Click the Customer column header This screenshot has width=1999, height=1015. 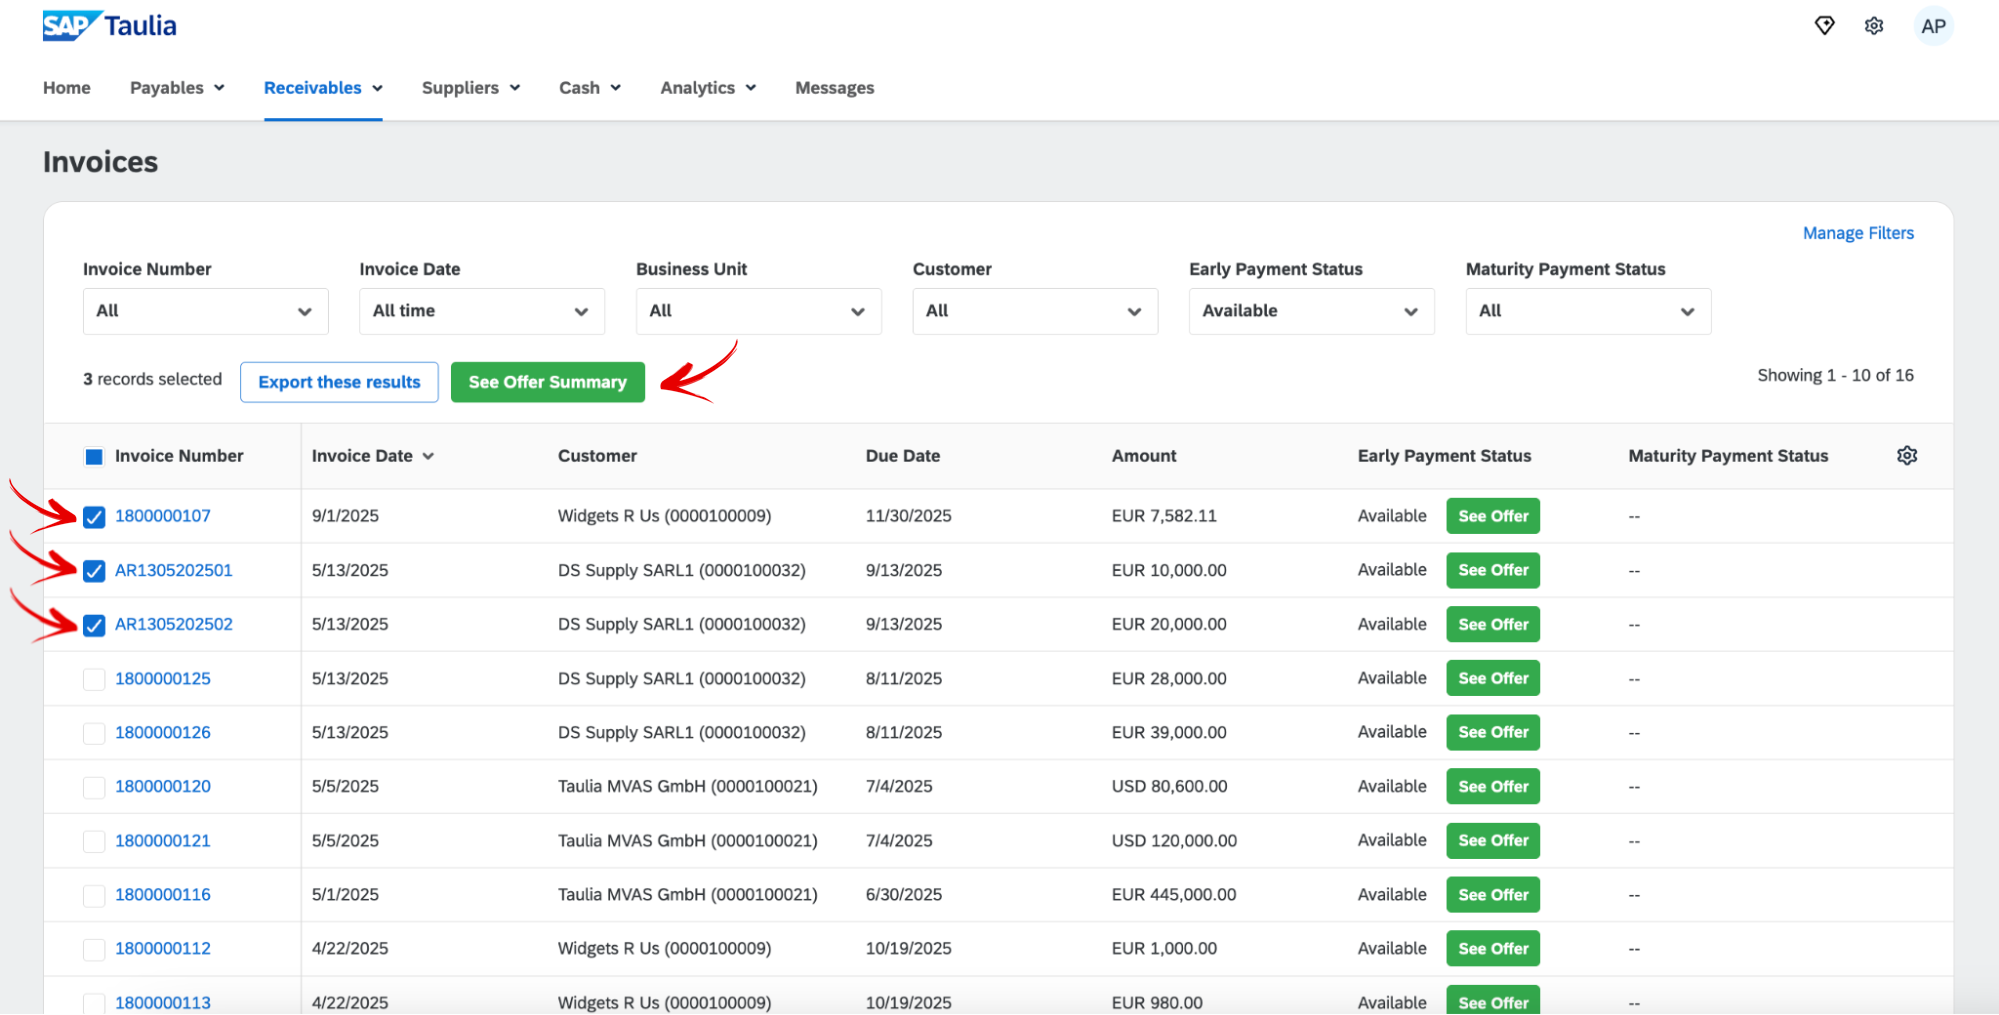(x=597, y=456)
